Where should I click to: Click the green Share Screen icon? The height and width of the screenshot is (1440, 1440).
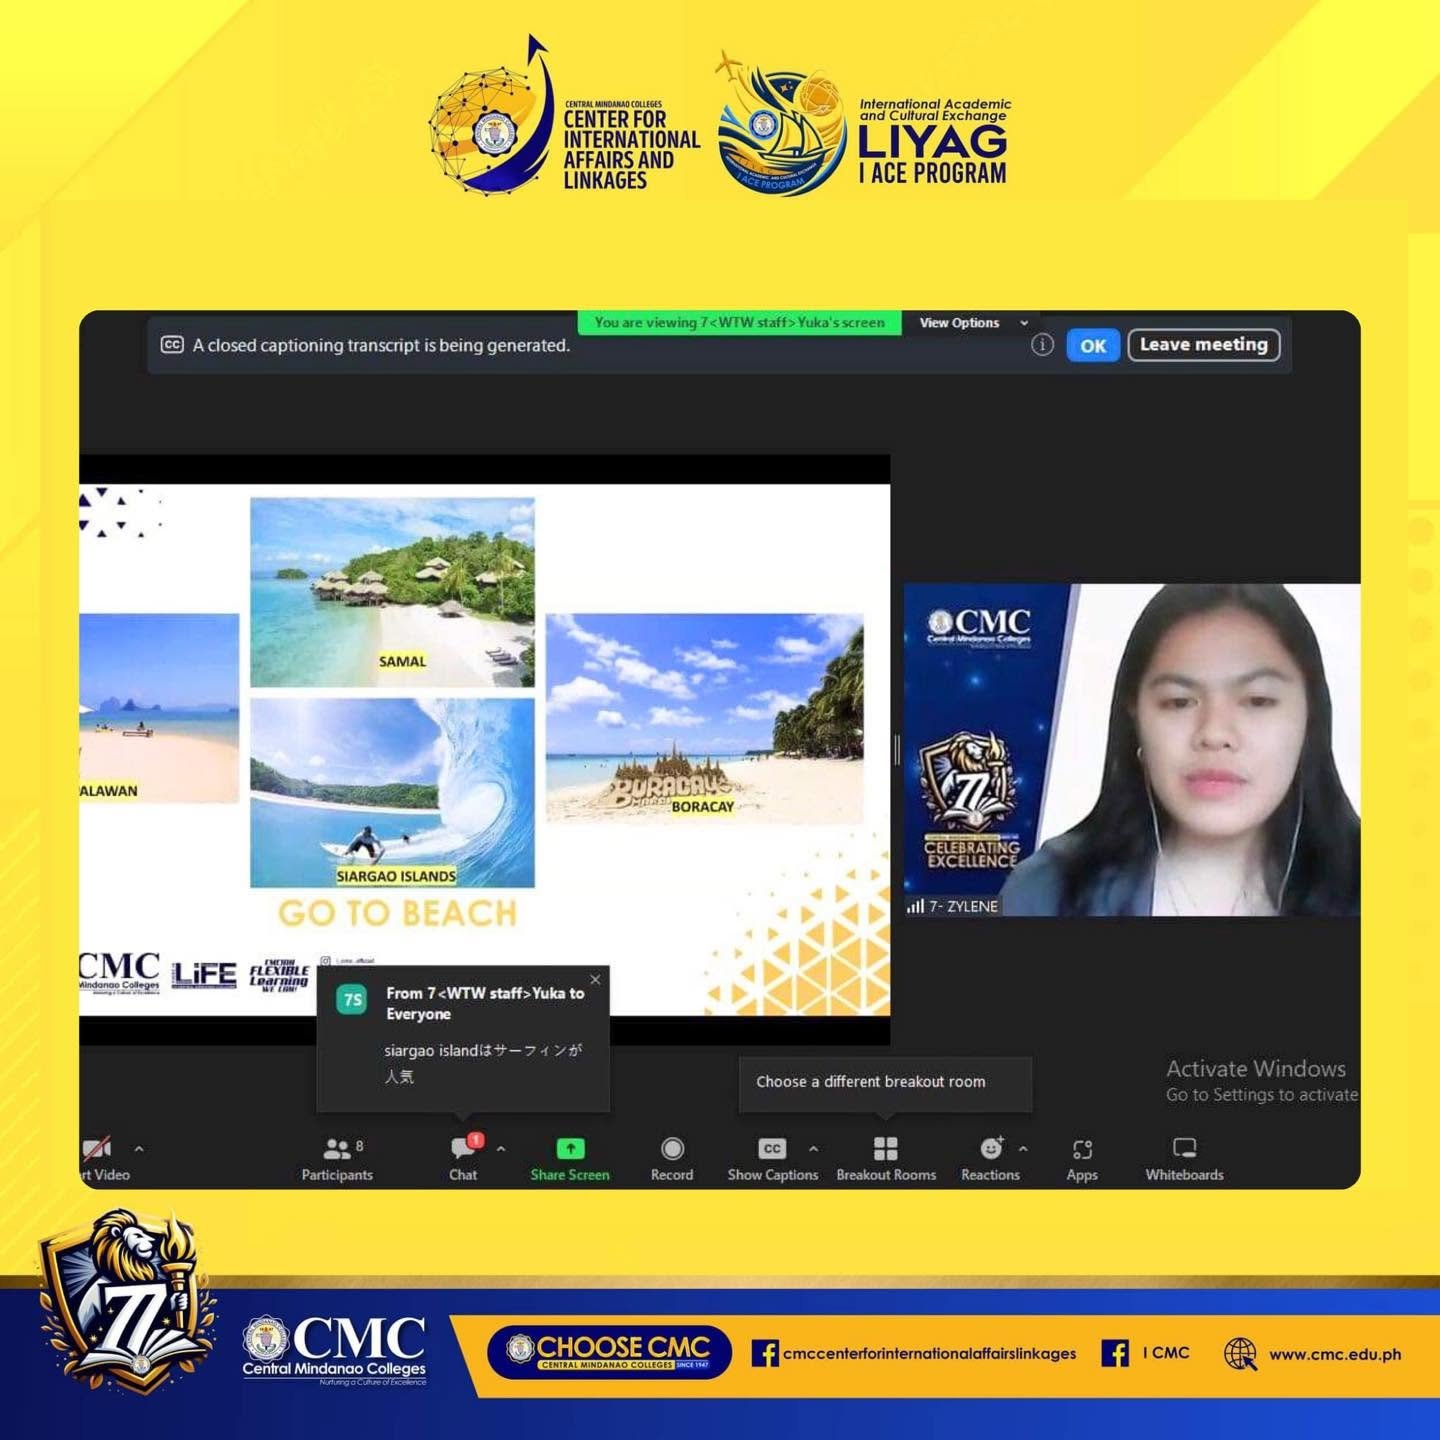coord(570,1148)
